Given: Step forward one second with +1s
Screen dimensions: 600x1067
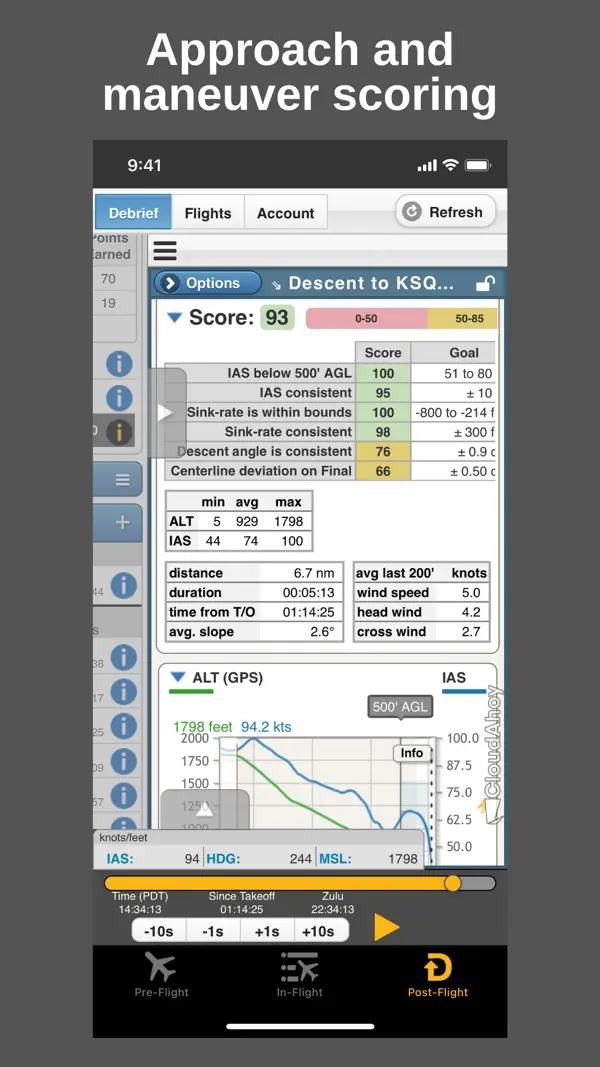Looking at the screenshot, I should point(267,930).
